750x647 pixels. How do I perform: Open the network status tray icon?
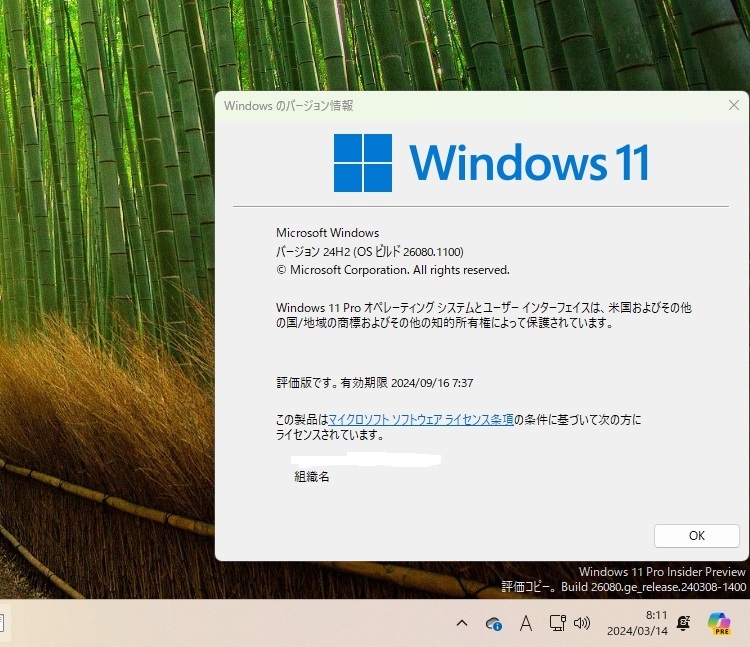click(x=557, y=623)
